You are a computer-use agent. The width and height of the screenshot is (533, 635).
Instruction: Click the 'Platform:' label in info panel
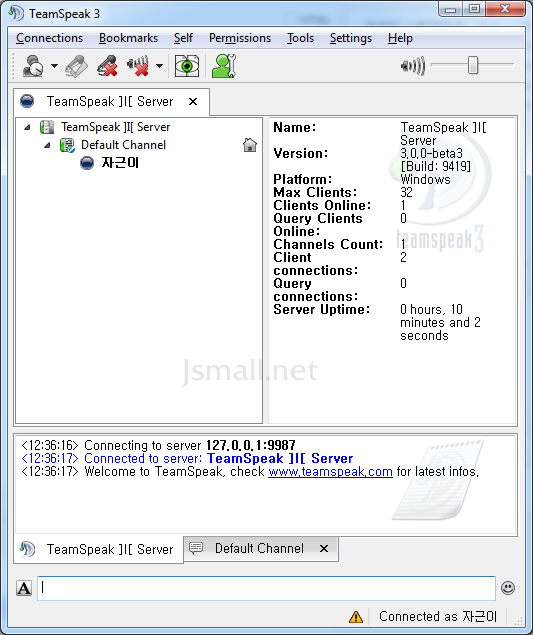(303, 179)
